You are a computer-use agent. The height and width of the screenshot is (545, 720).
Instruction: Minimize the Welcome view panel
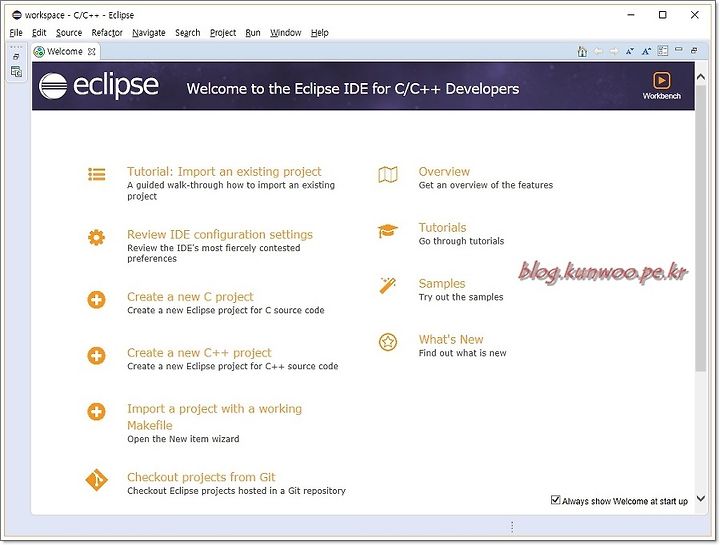[679, 49]
